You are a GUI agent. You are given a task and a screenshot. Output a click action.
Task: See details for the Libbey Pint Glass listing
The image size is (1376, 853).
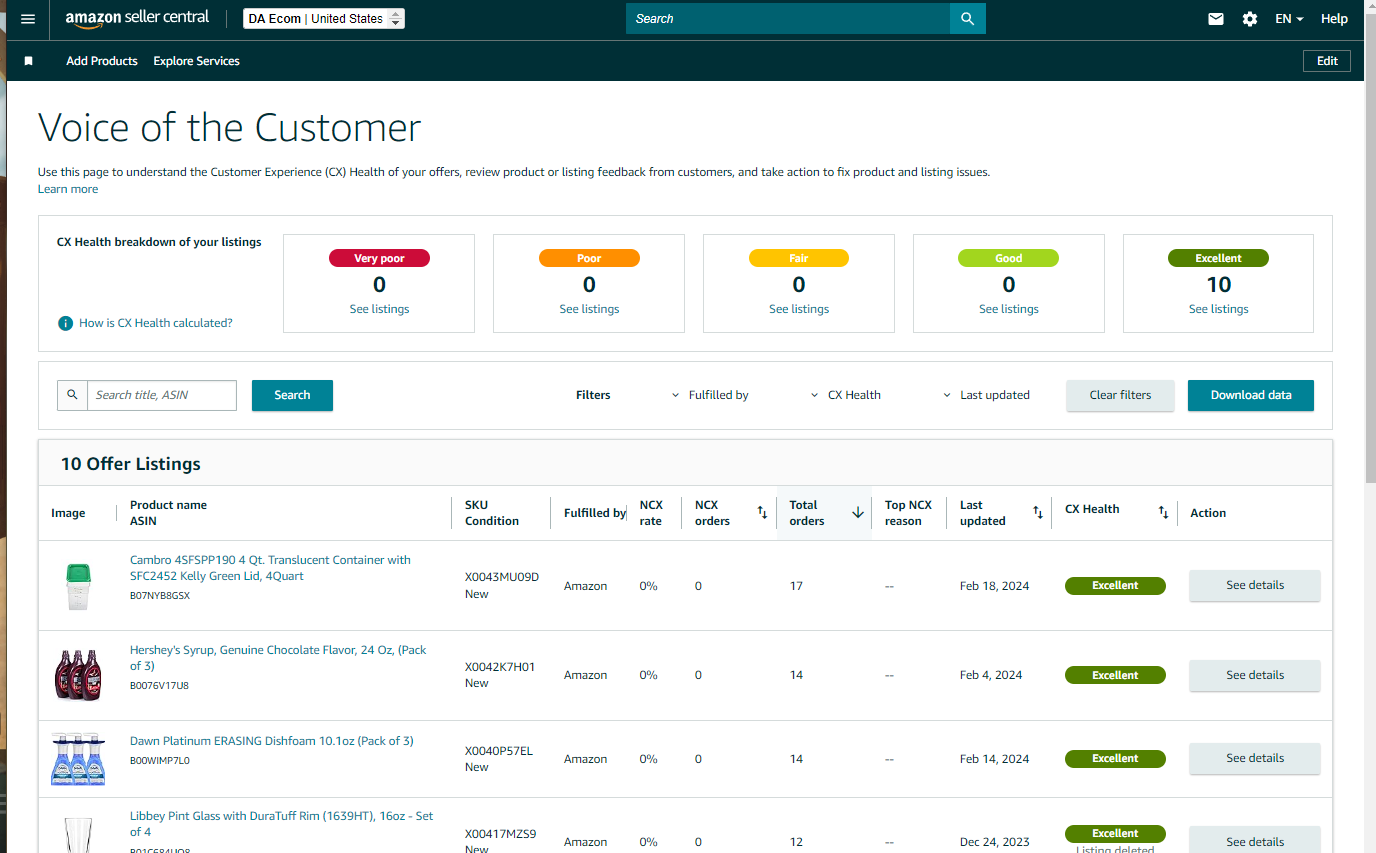[1255, 842]
